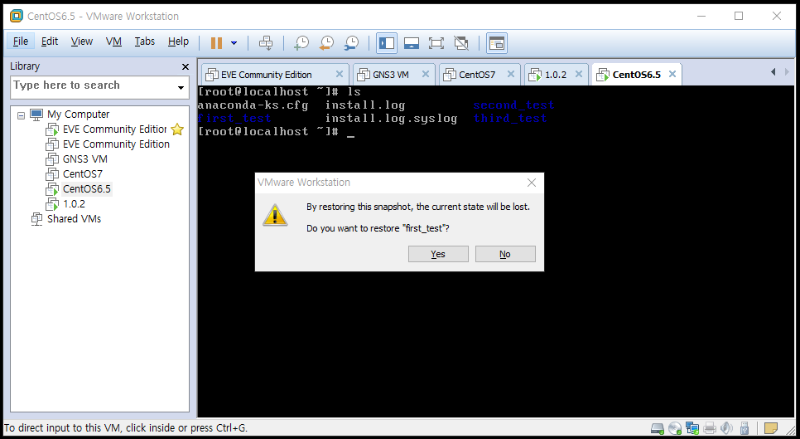800x439 pixels.
Task: Switch to the CentOS7 tab
Action: [x=477, y=75]
